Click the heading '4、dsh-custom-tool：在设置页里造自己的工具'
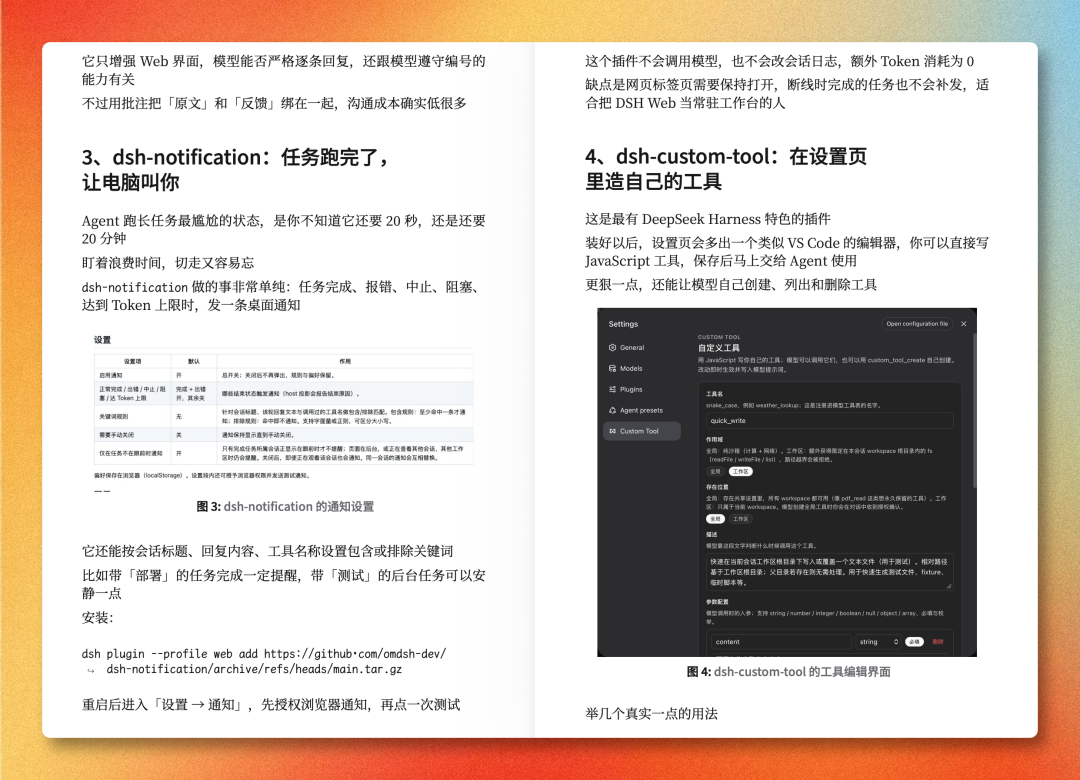 [x=726, y=169]
